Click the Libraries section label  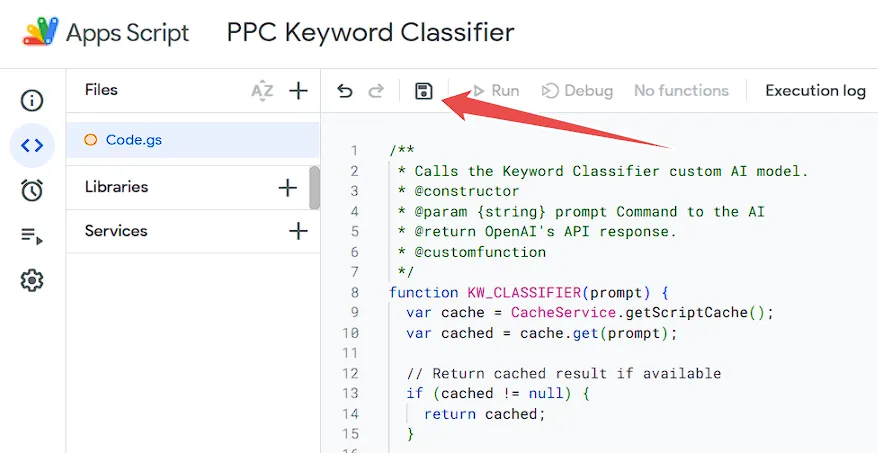(116, 187)
